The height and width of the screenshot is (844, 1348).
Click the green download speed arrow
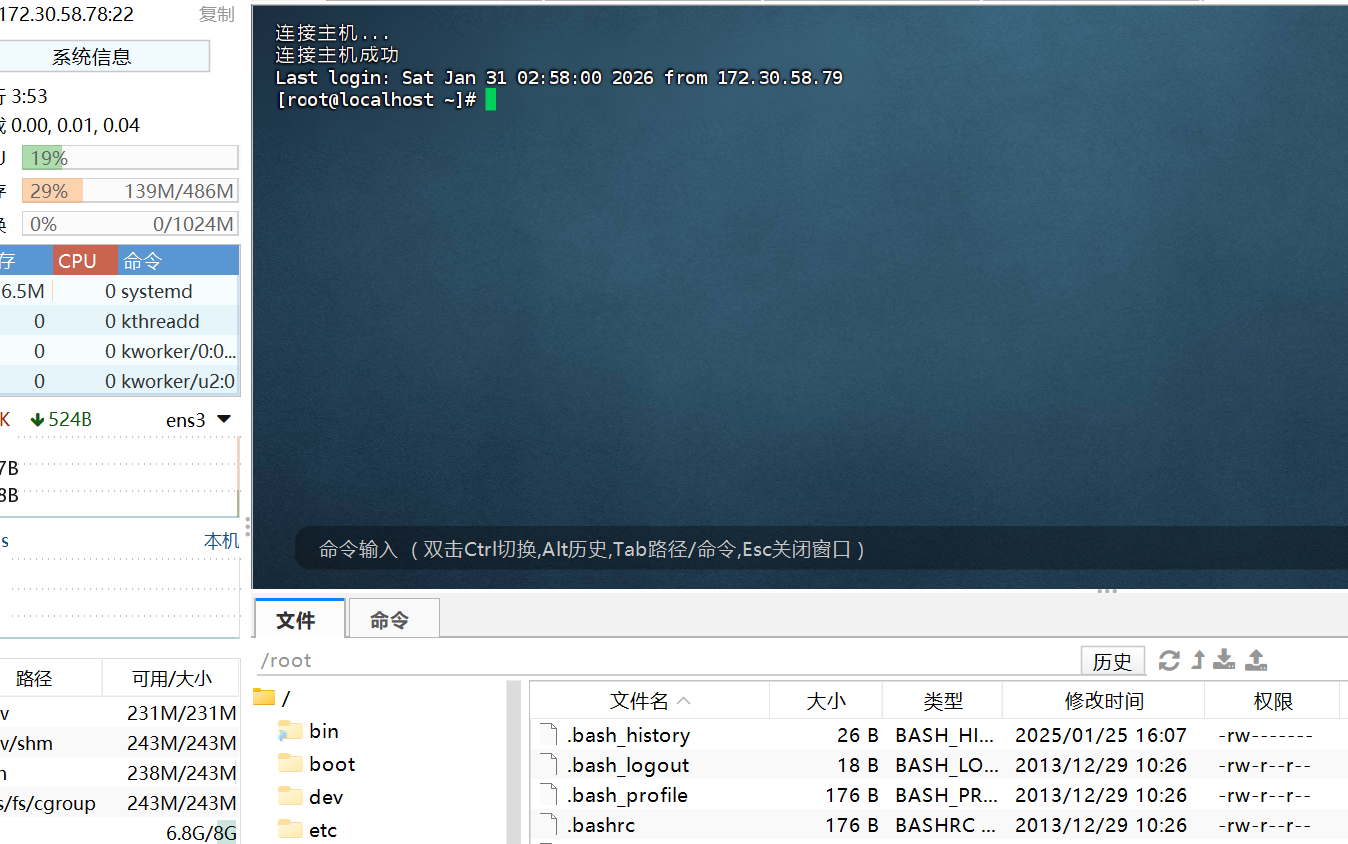[38, 420]
